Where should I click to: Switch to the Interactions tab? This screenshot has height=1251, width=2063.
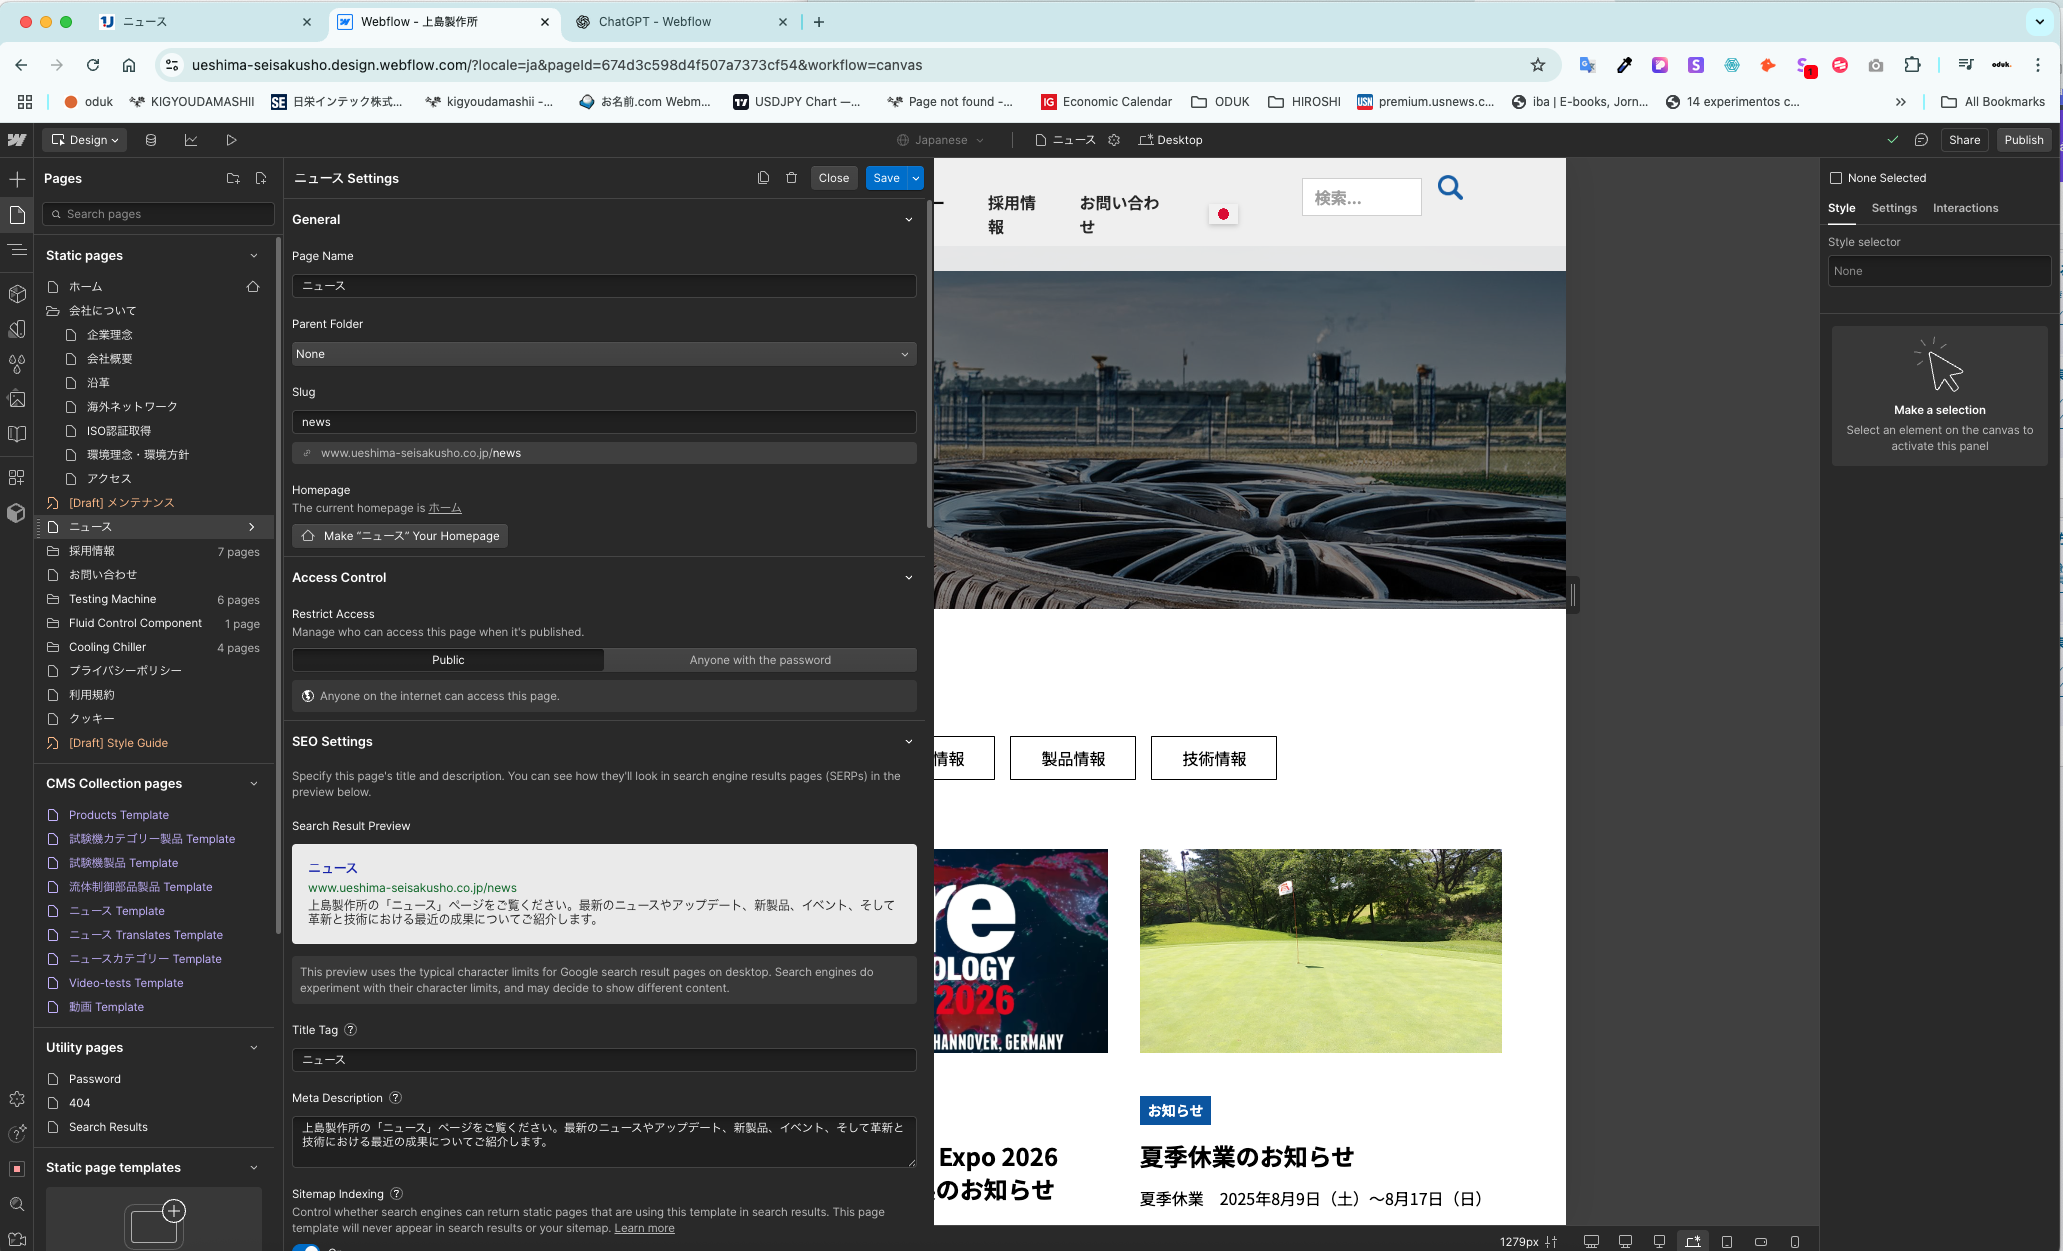(1965, 208)
